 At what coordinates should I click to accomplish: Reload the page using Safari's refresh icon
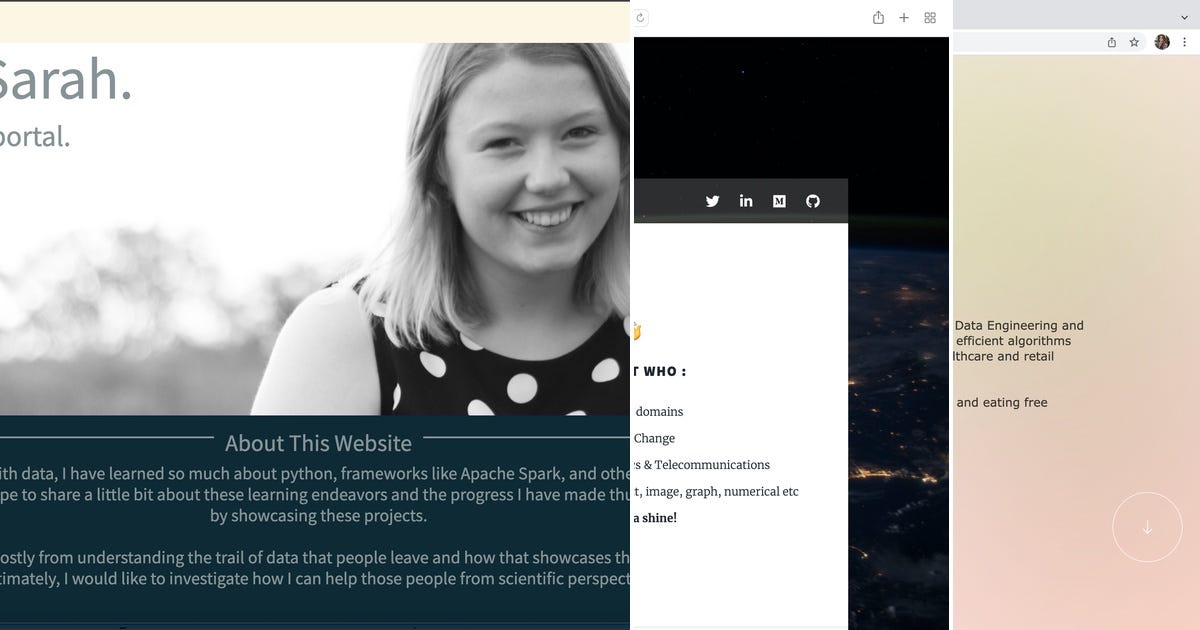[639, 17]
